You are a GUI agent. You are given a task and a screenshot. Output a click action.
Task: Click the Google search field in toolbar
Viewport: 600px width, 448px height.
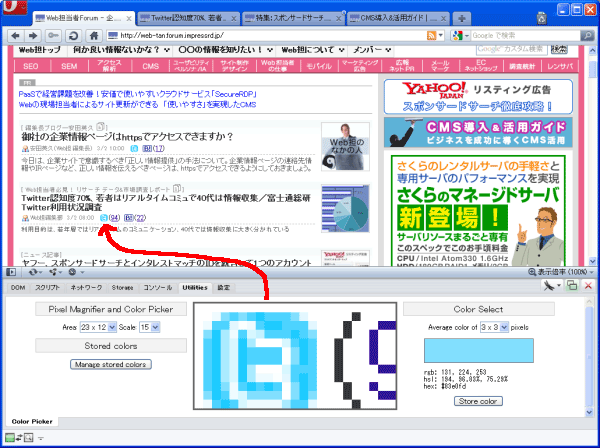(x=525, y=36)
